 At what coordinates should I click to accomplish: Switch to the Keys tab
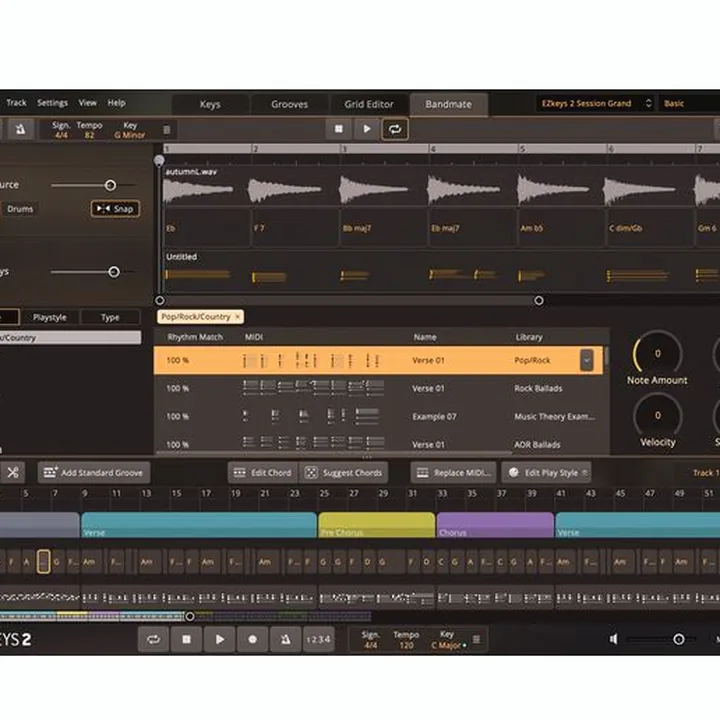point(210,104)
